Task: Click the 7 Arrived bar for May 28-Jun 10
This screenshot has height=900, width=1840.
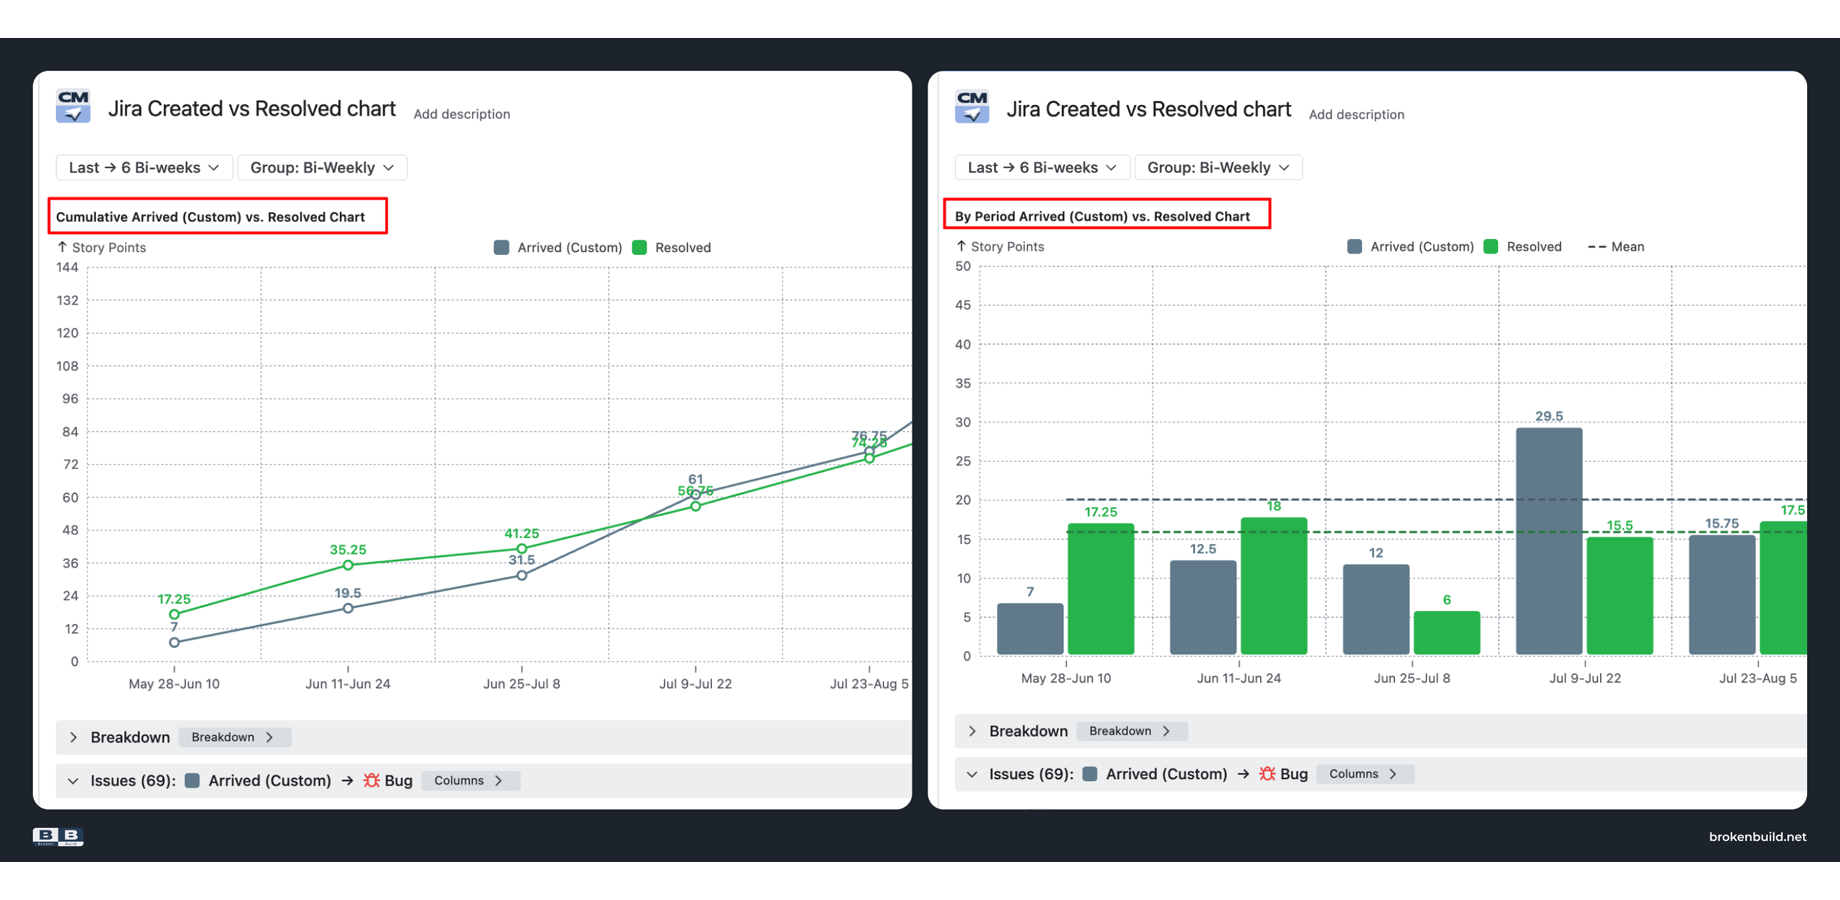Action: [x=1030, y=629]
